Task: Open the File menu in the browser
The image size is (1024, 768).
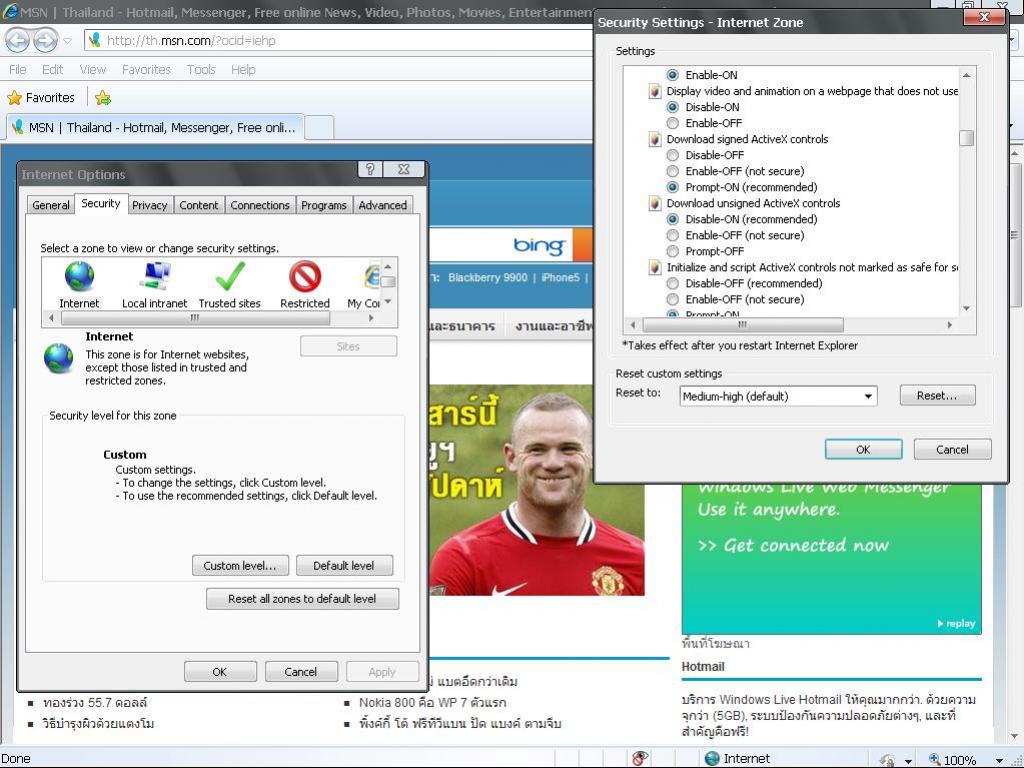Action: (x=18, y=70)
